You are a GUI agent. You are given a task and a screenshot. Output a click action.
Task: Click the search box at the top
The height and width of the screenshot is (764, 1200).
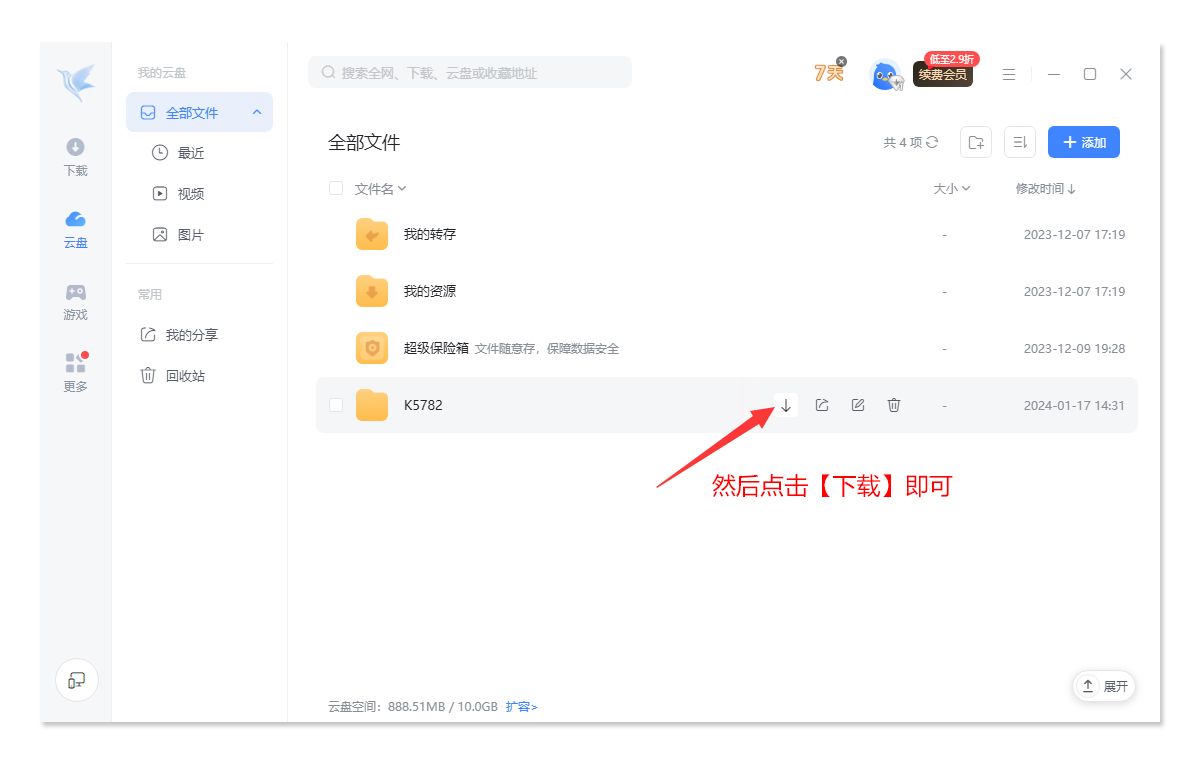[x=470, y=72]
